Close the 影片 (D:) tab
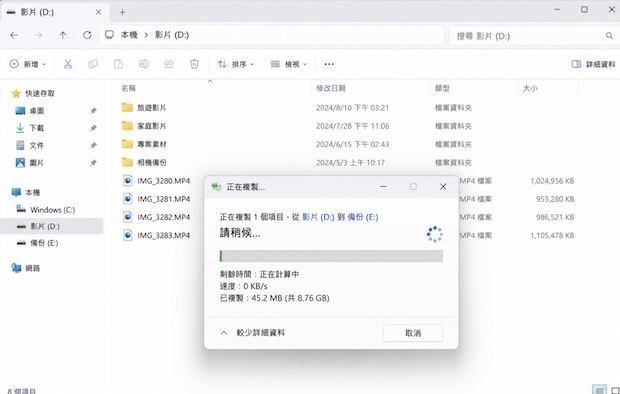This screenshot has width=620, height=394. [x=98, y=12]
